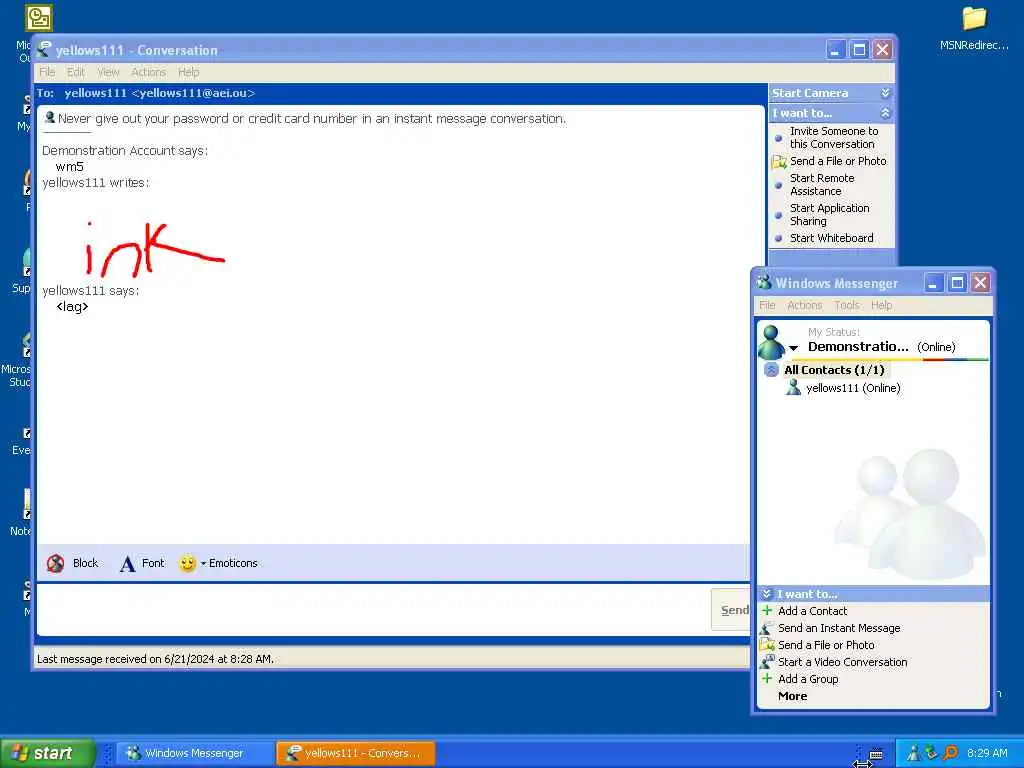Click Send a File or Photo in conversation
Screen dimensions: 1024x768
click(838, 161)
